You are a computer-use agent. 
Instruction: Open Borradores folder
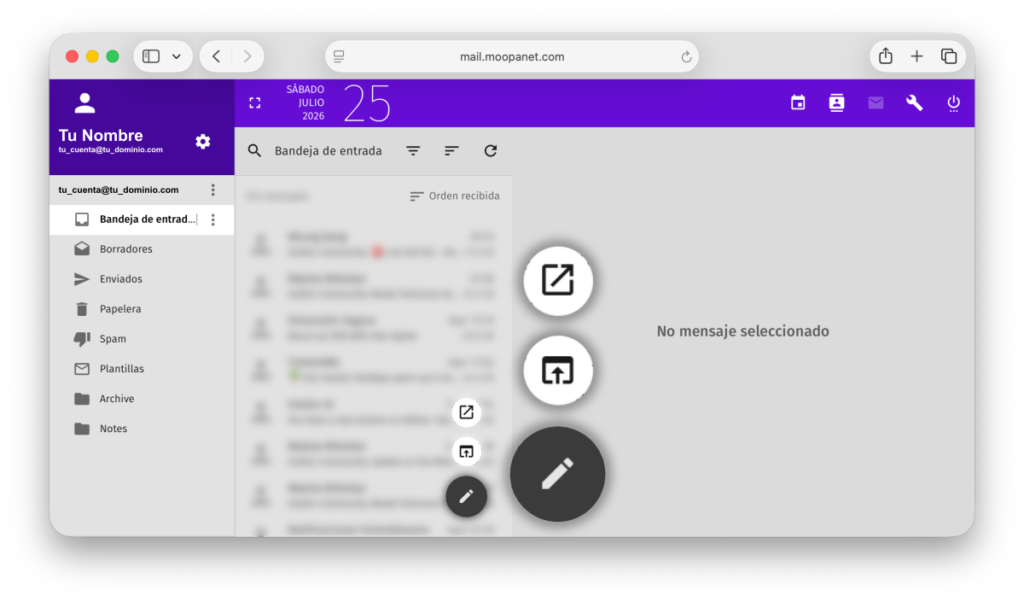142,249
